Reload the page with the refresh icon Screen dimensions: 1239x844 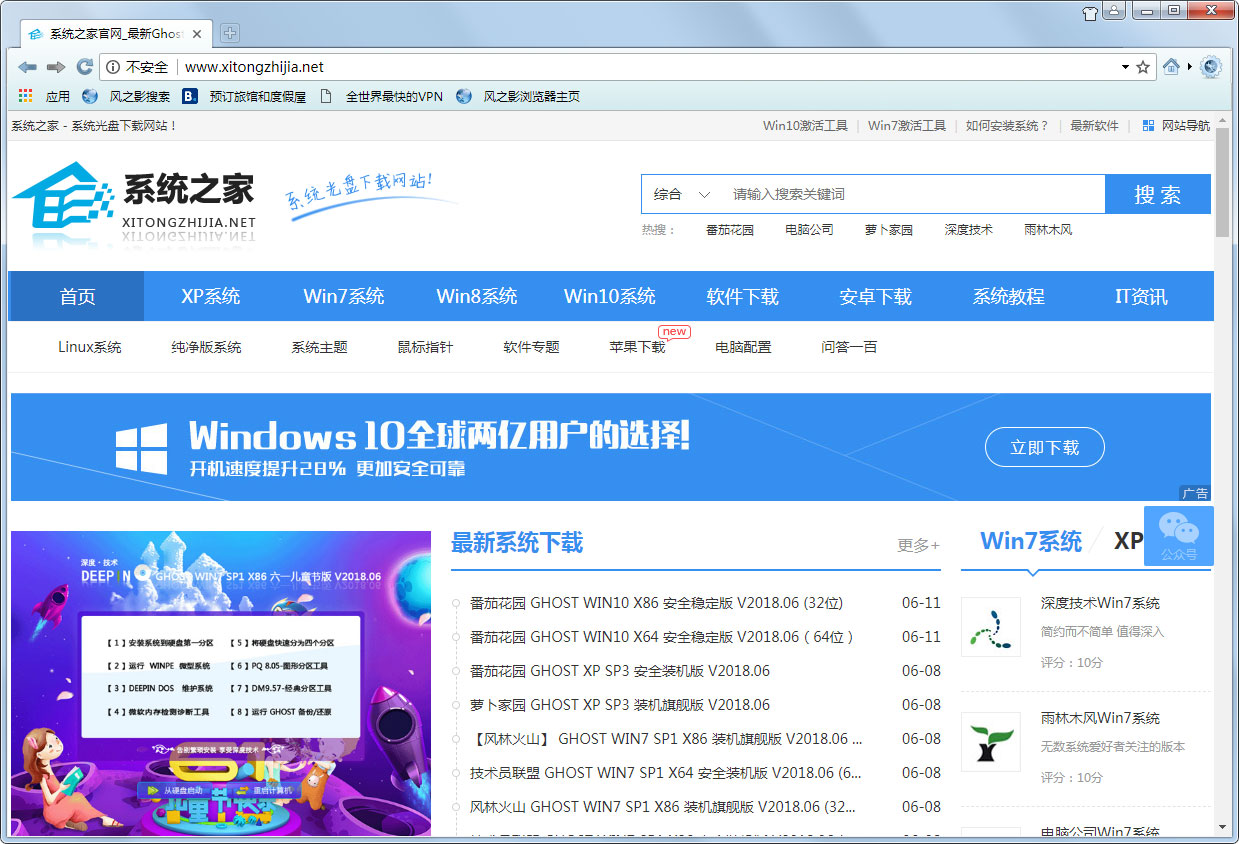point(85,67)
